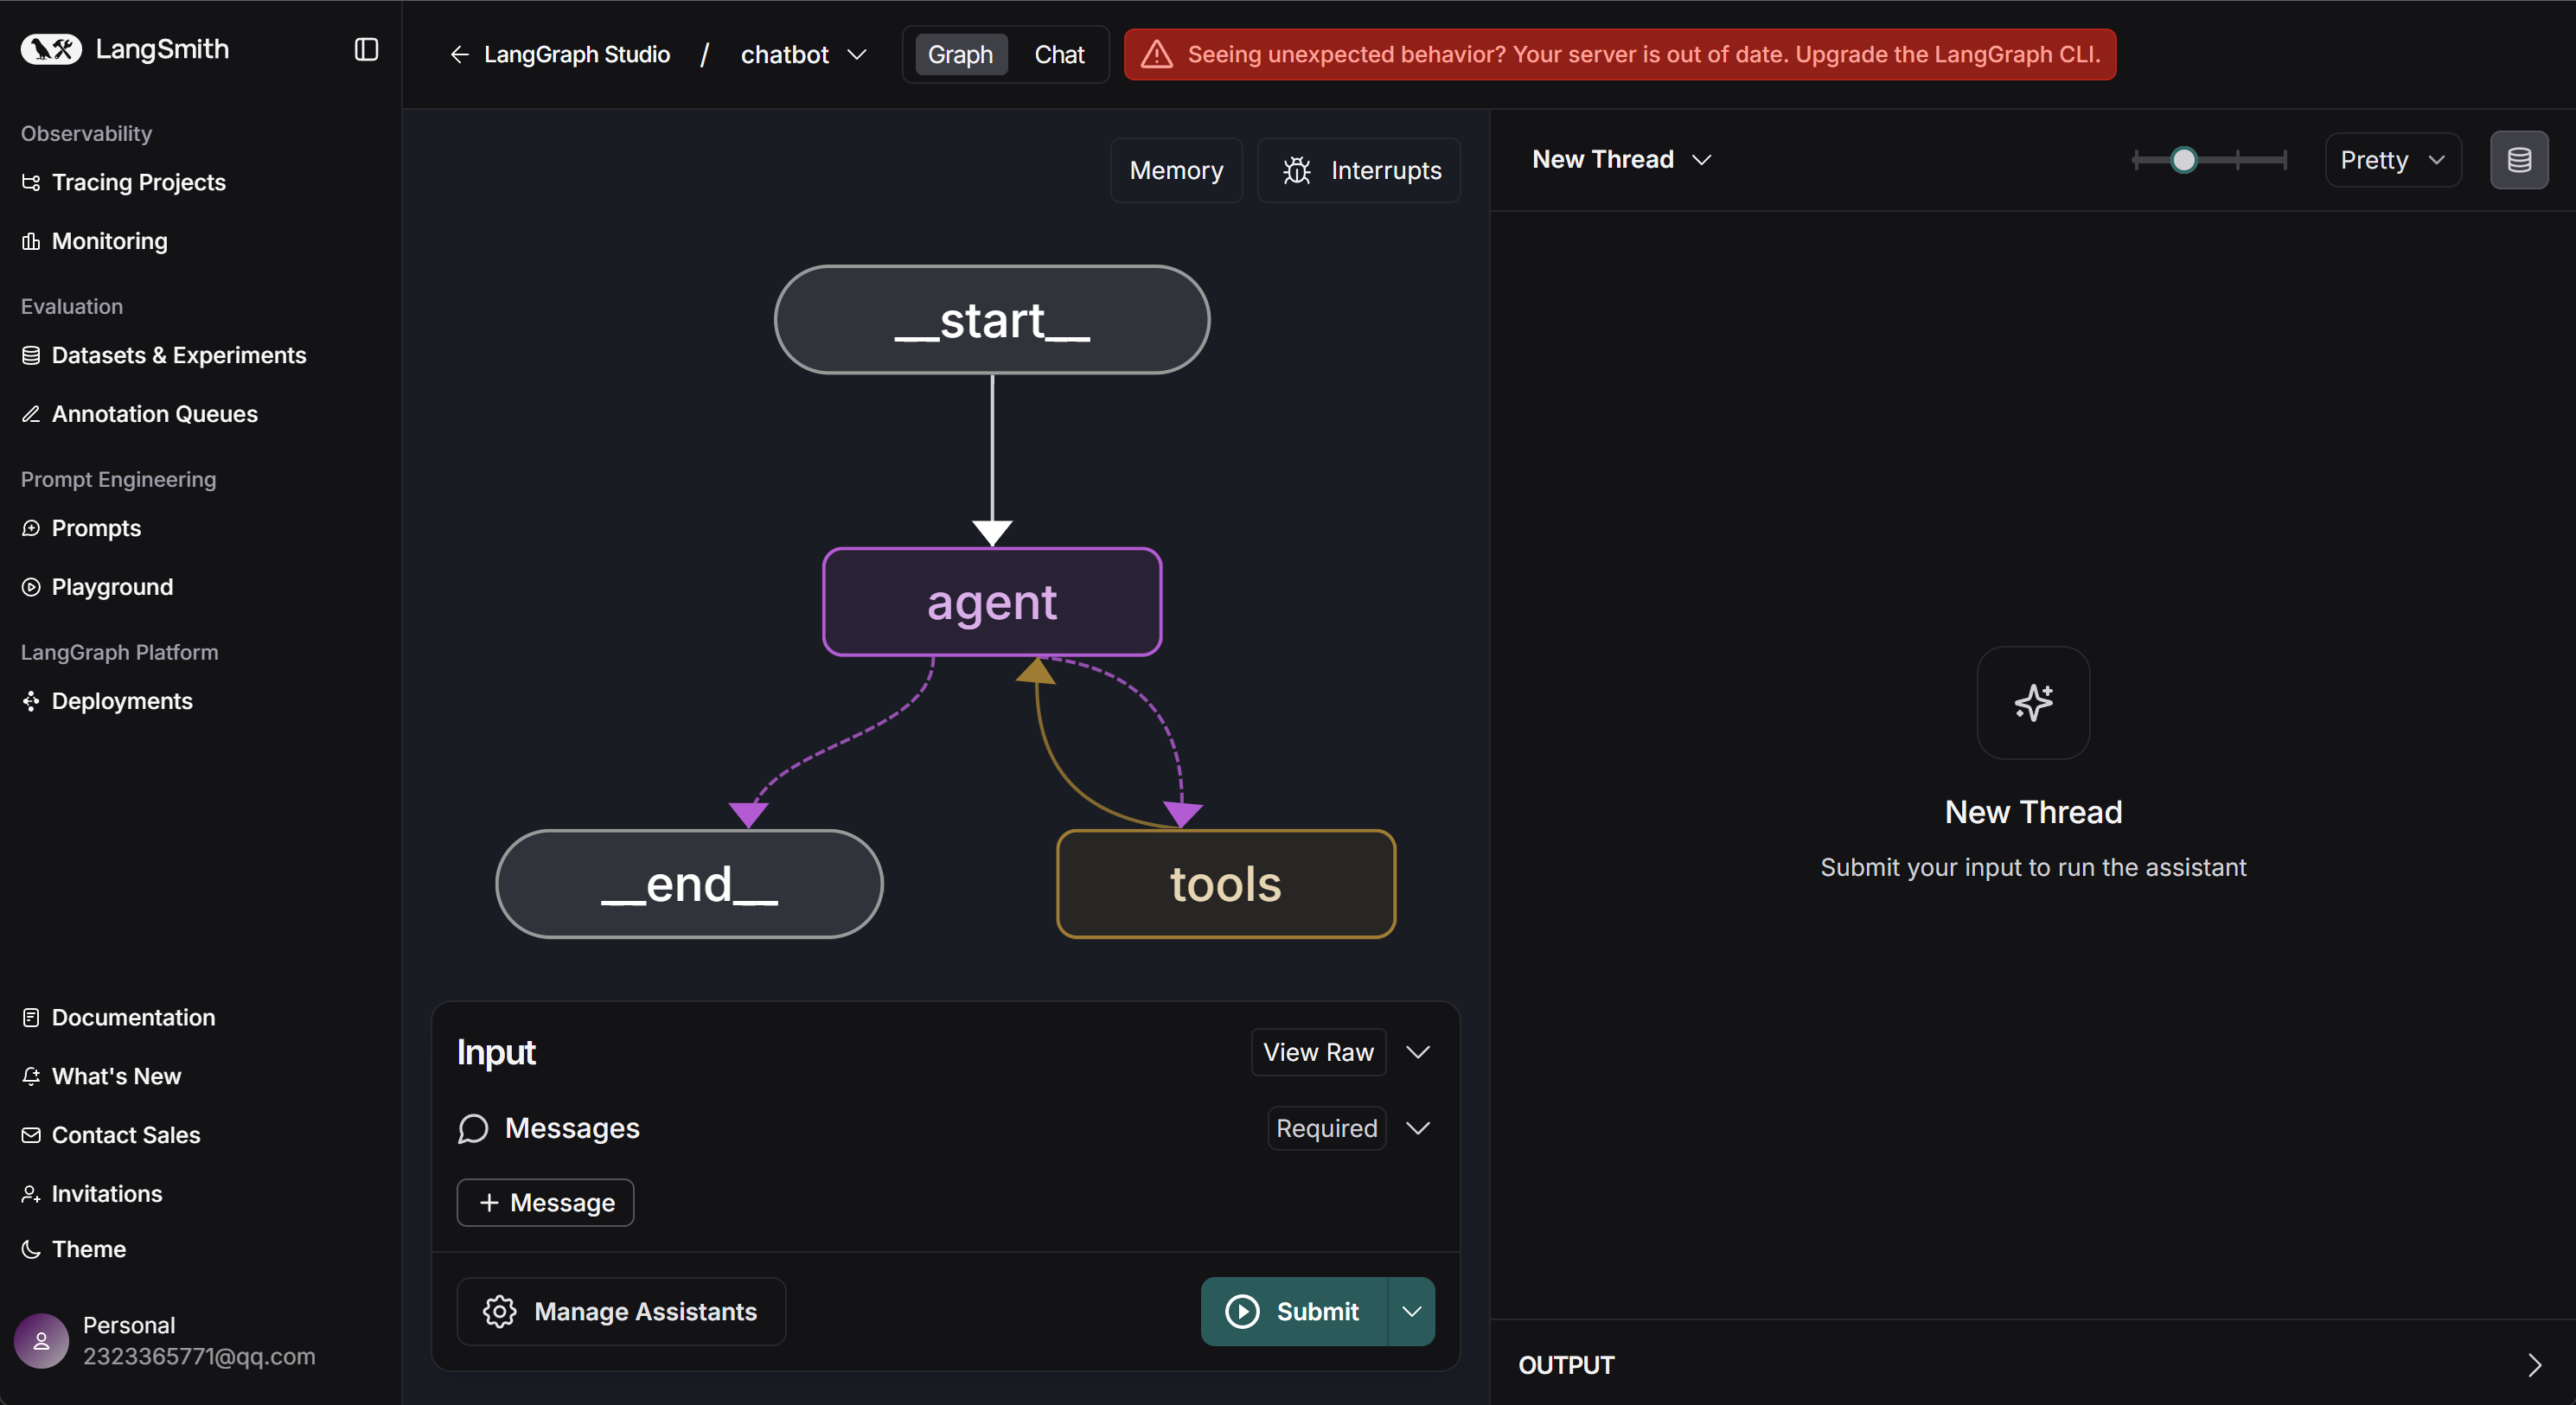Image resolution: width=2576 pixels, height=1405 pixels.
Task: Adjust the detail level slider handle
Action: [x=2184, y=160]
